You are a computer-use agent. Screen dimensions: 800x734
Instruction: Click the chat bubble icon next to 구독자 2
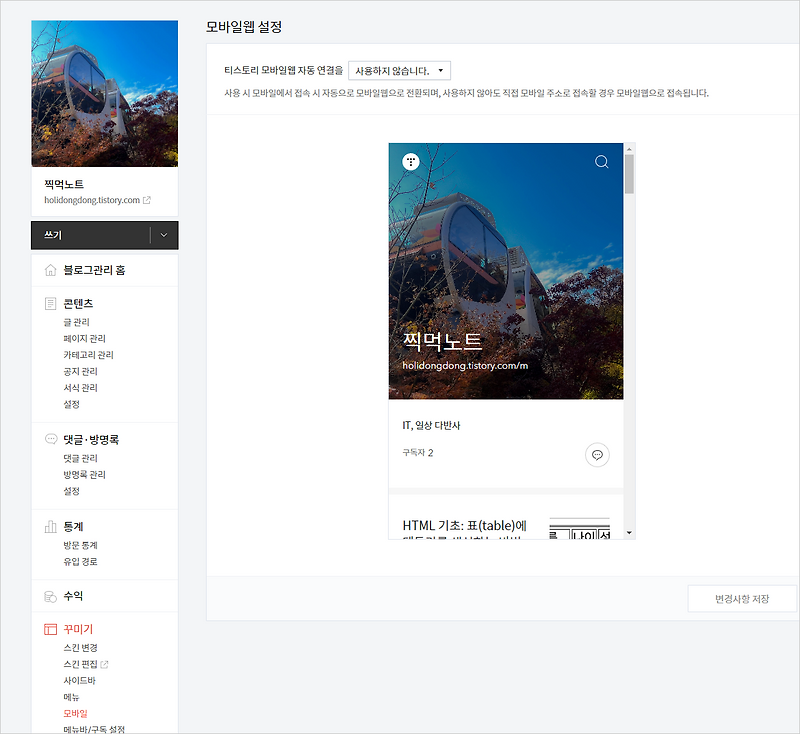pos(597,454)
